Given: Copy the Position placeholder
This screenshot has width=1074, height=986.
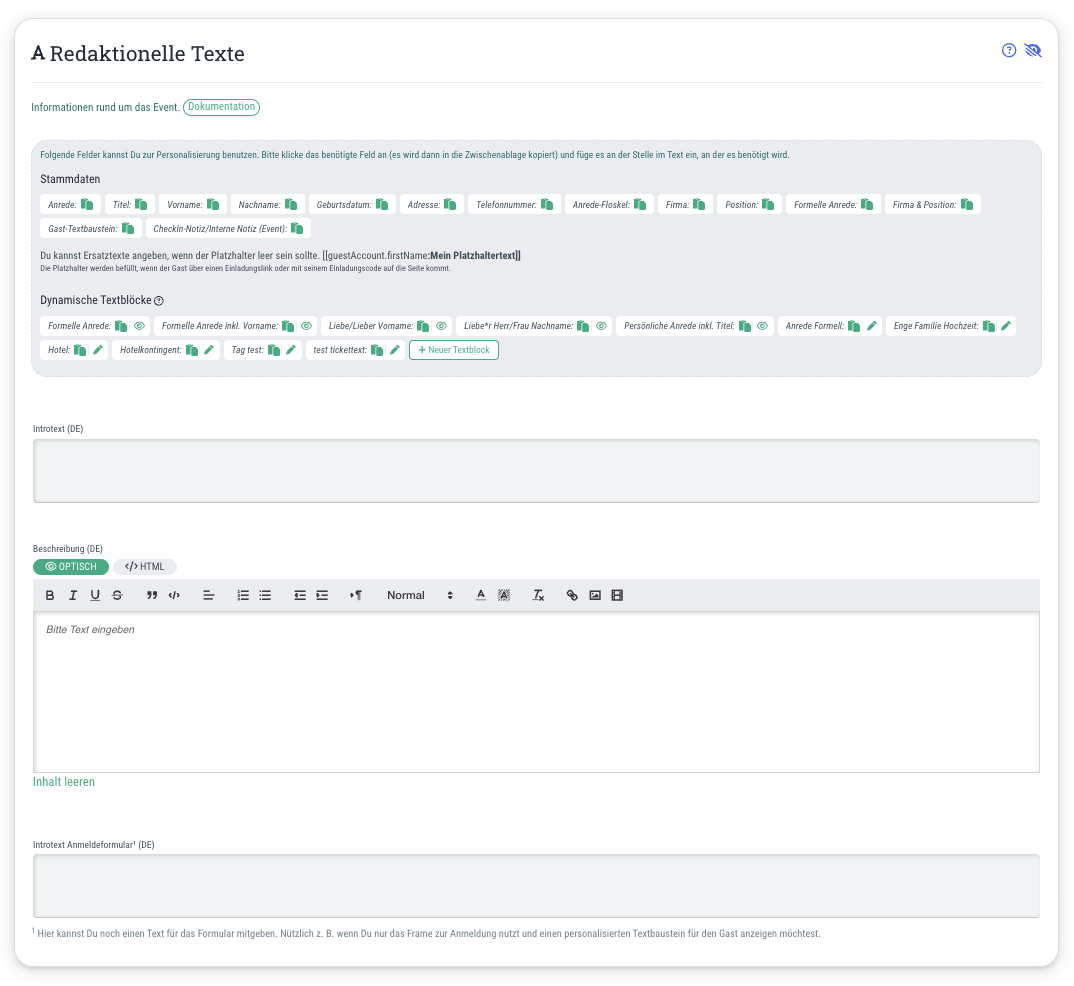Looking at the screenshot, I should [768, 204].
